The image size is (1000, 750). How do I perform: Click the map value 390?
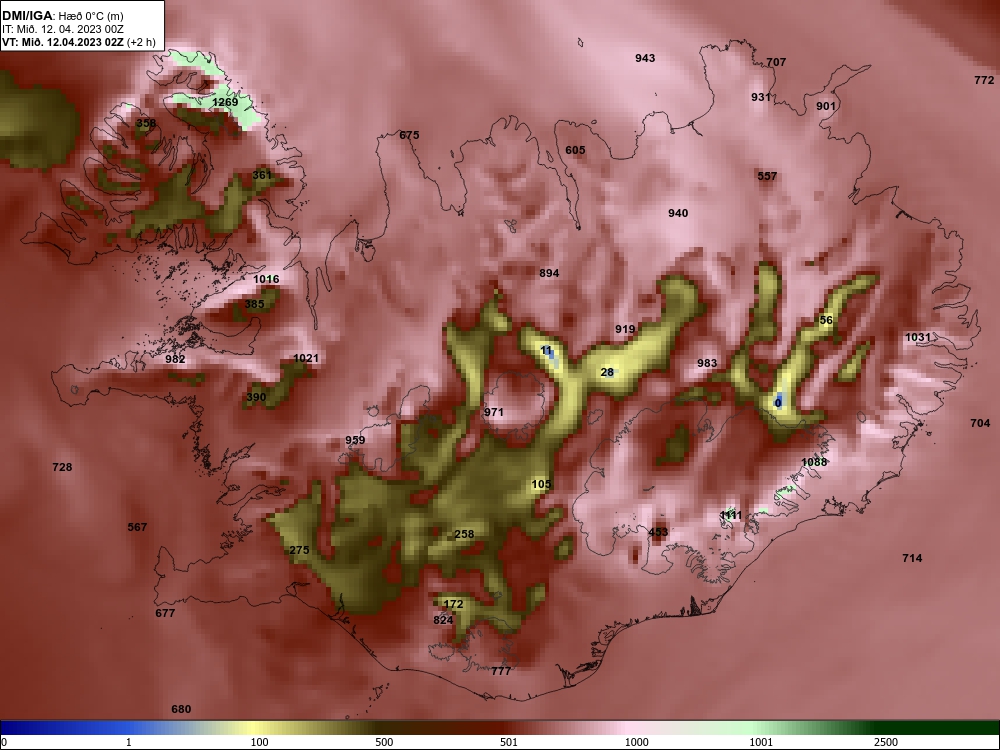pyautogui.click(x=256, y=397)
